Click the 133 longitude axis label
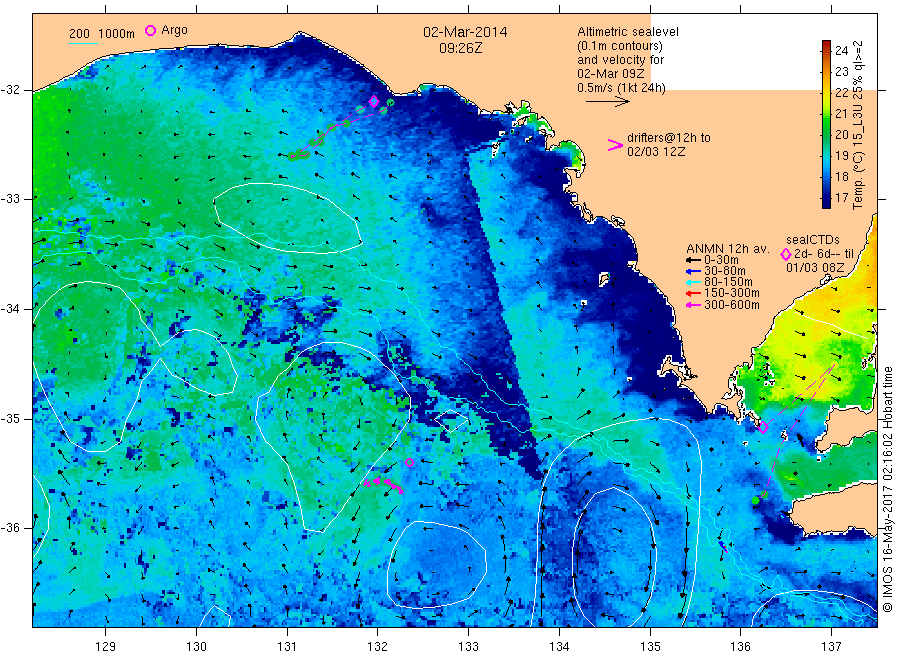The width and height of the screenshot is (900, 660). pyautogui.click(x=468, y=647)
